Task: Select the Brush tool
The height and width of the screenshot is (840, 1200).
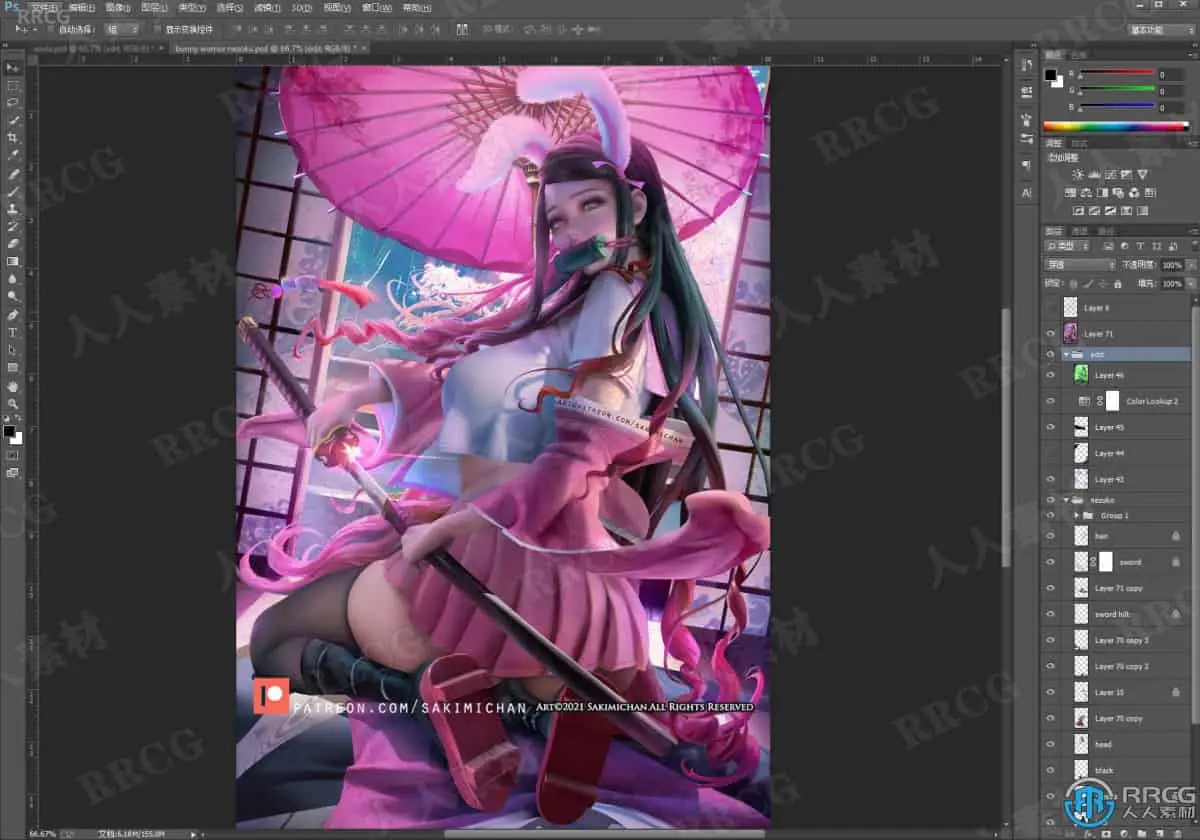Action: (13, 191)
